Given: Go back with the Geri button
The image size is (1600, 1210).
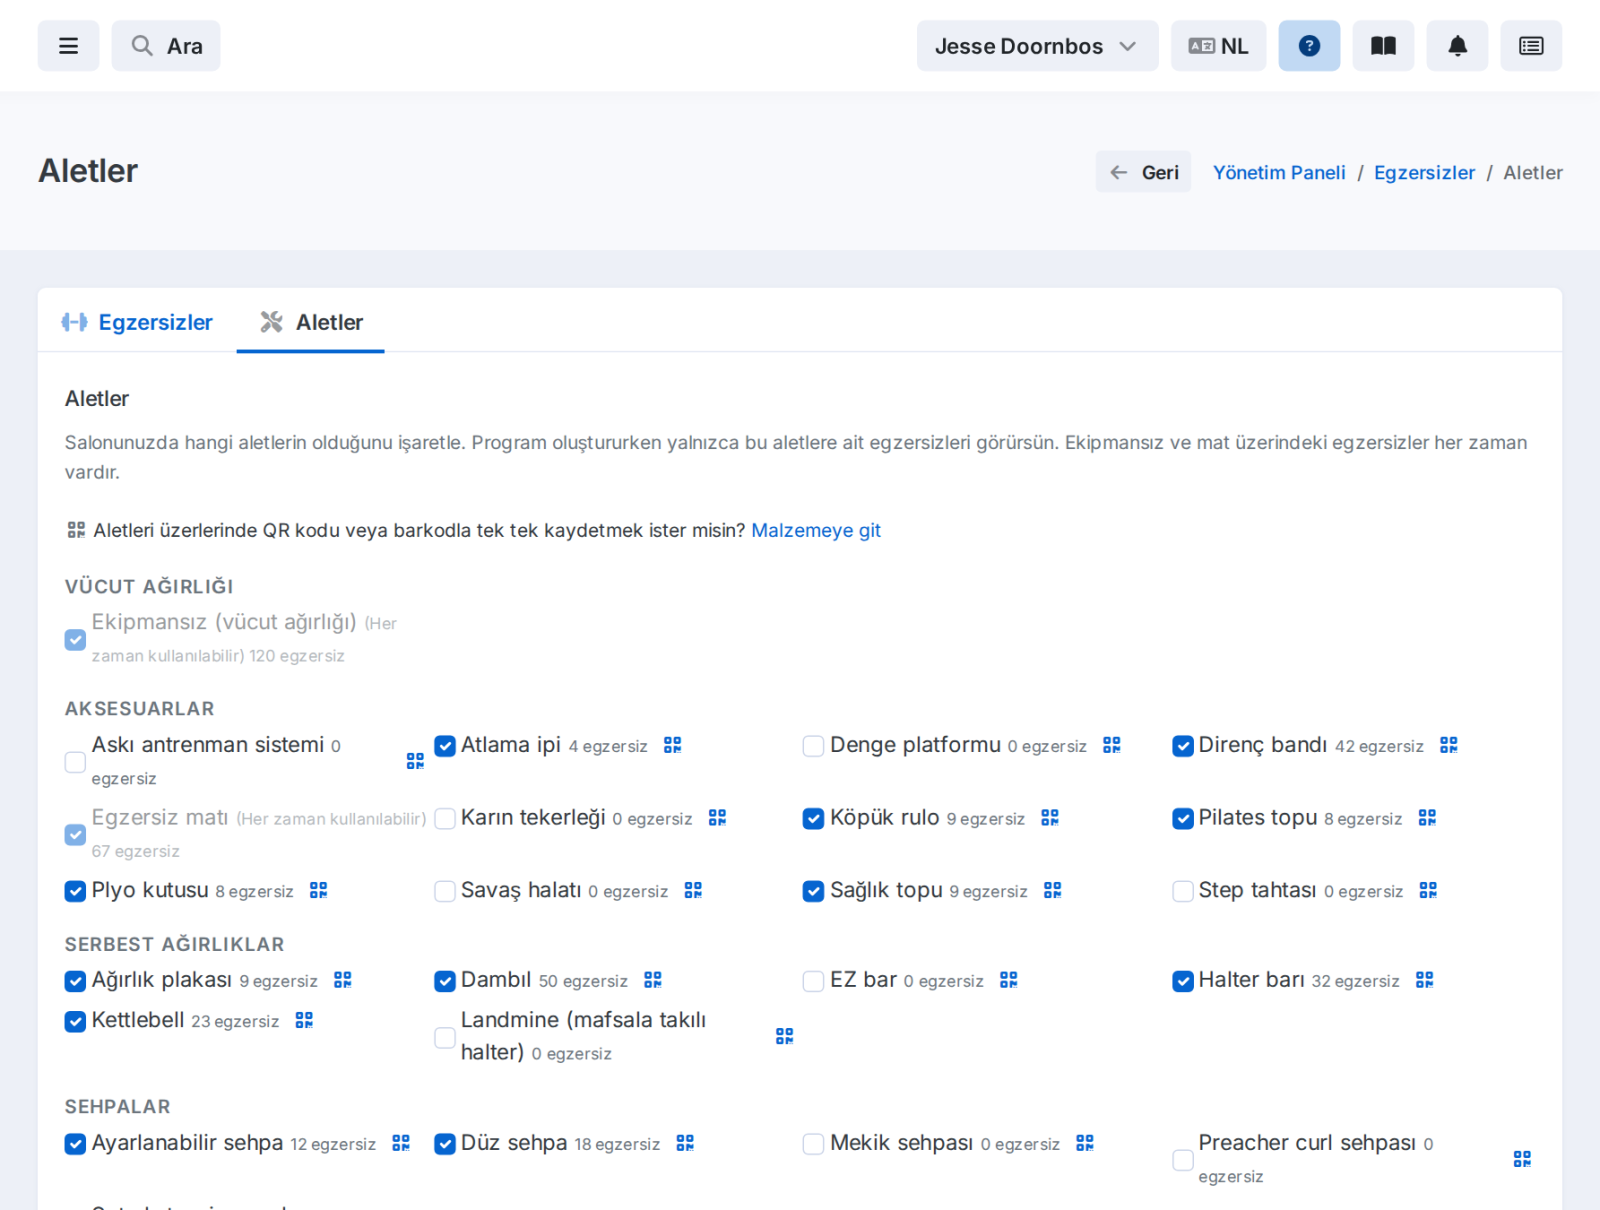Looking at the screenshot, I should coord(1143,172).
